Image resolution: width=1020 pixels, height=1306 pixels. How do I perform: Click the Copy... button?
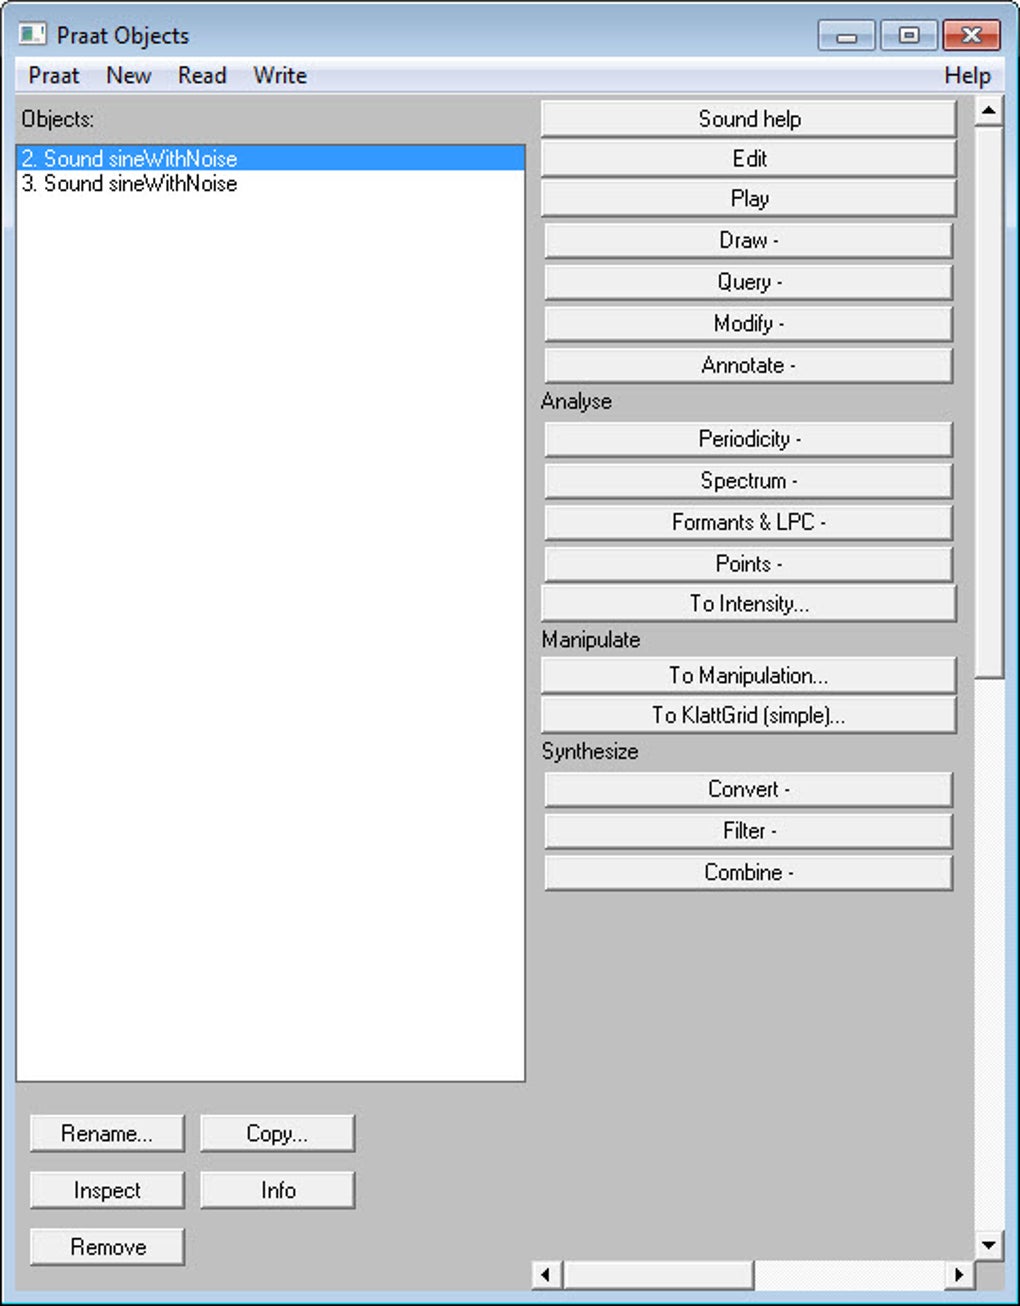(277, 1134)
